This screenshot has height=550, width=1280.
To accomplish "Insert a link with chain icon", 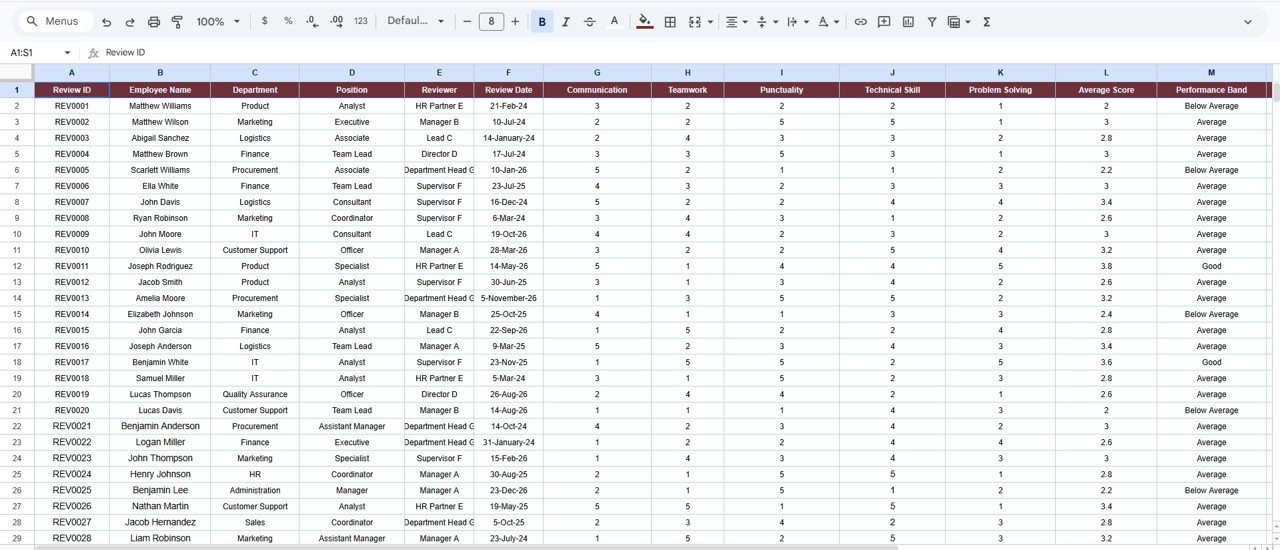I will [x=860, y=21].
